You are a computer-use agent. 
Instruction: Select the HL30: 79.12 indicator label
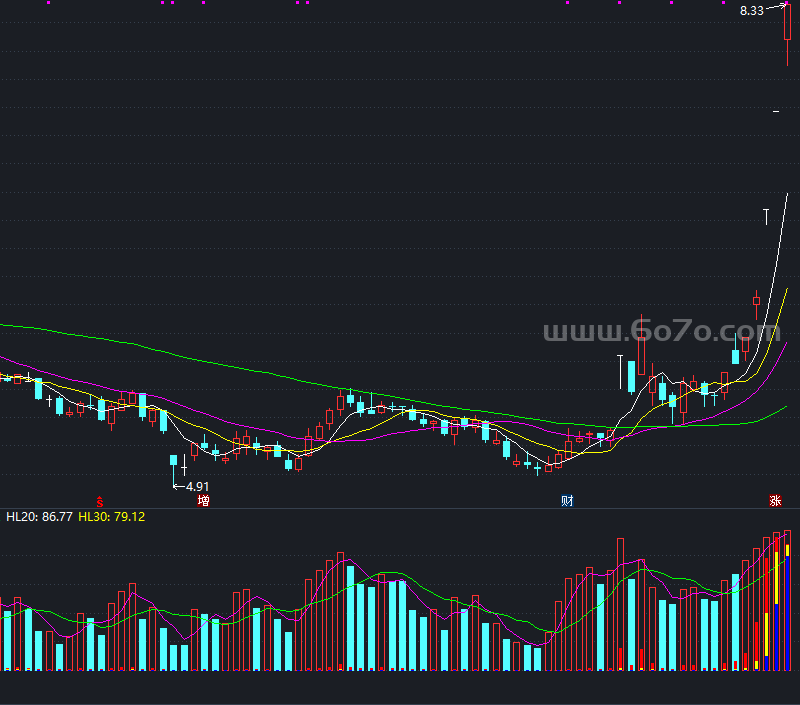(x=111, y=517)
